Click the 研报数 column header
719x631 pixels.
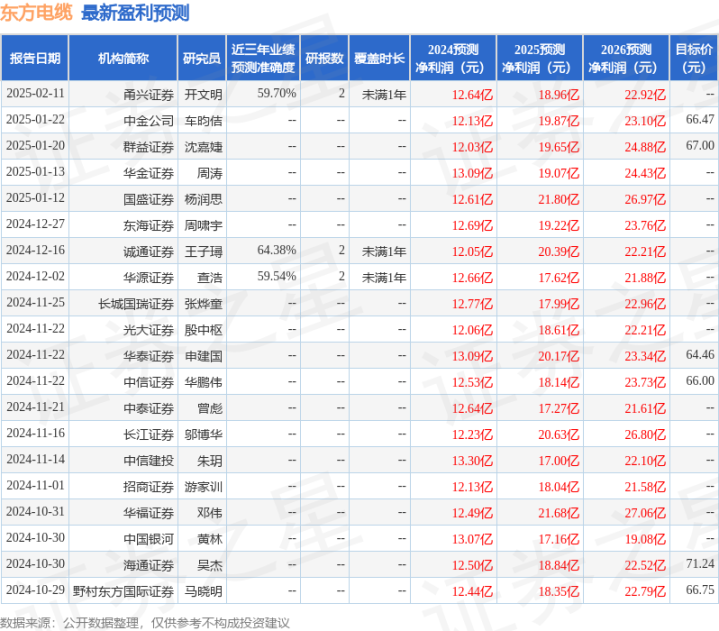(x=324, y=58)
